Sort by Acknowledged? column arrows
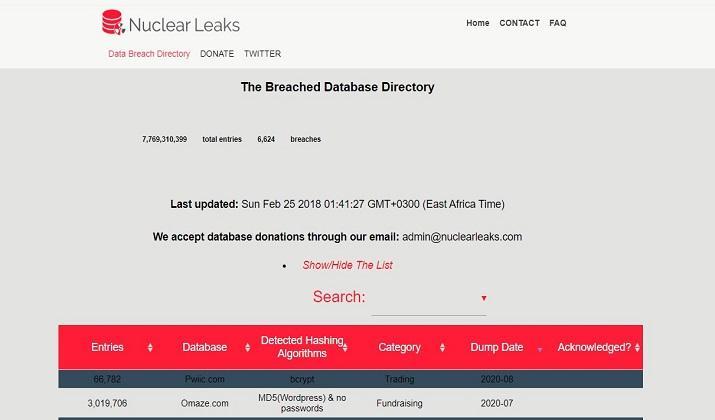This screenshot has height=420, width=715. 637,347
